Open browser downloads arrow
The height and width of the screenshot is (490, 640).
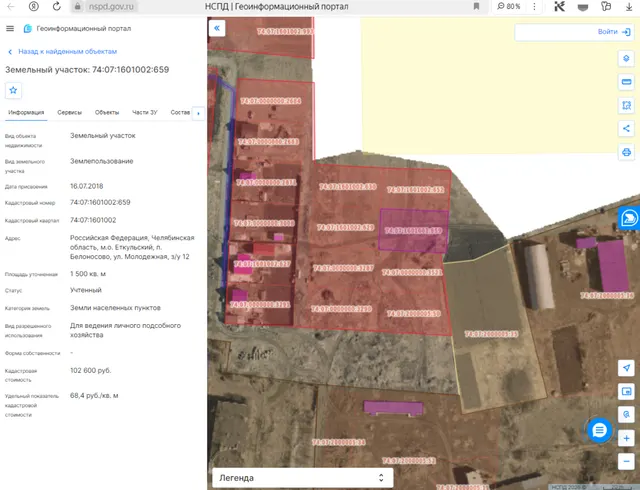coord(629,6)
